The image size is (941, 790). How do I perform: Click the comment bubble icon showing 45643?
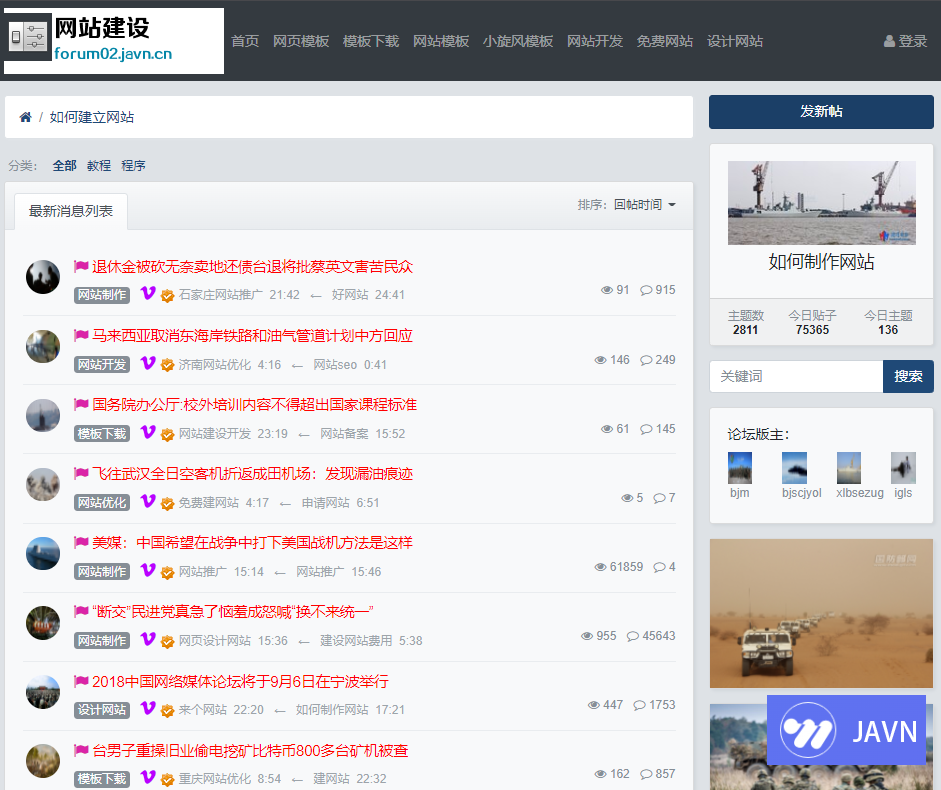(x=633, y=636)
